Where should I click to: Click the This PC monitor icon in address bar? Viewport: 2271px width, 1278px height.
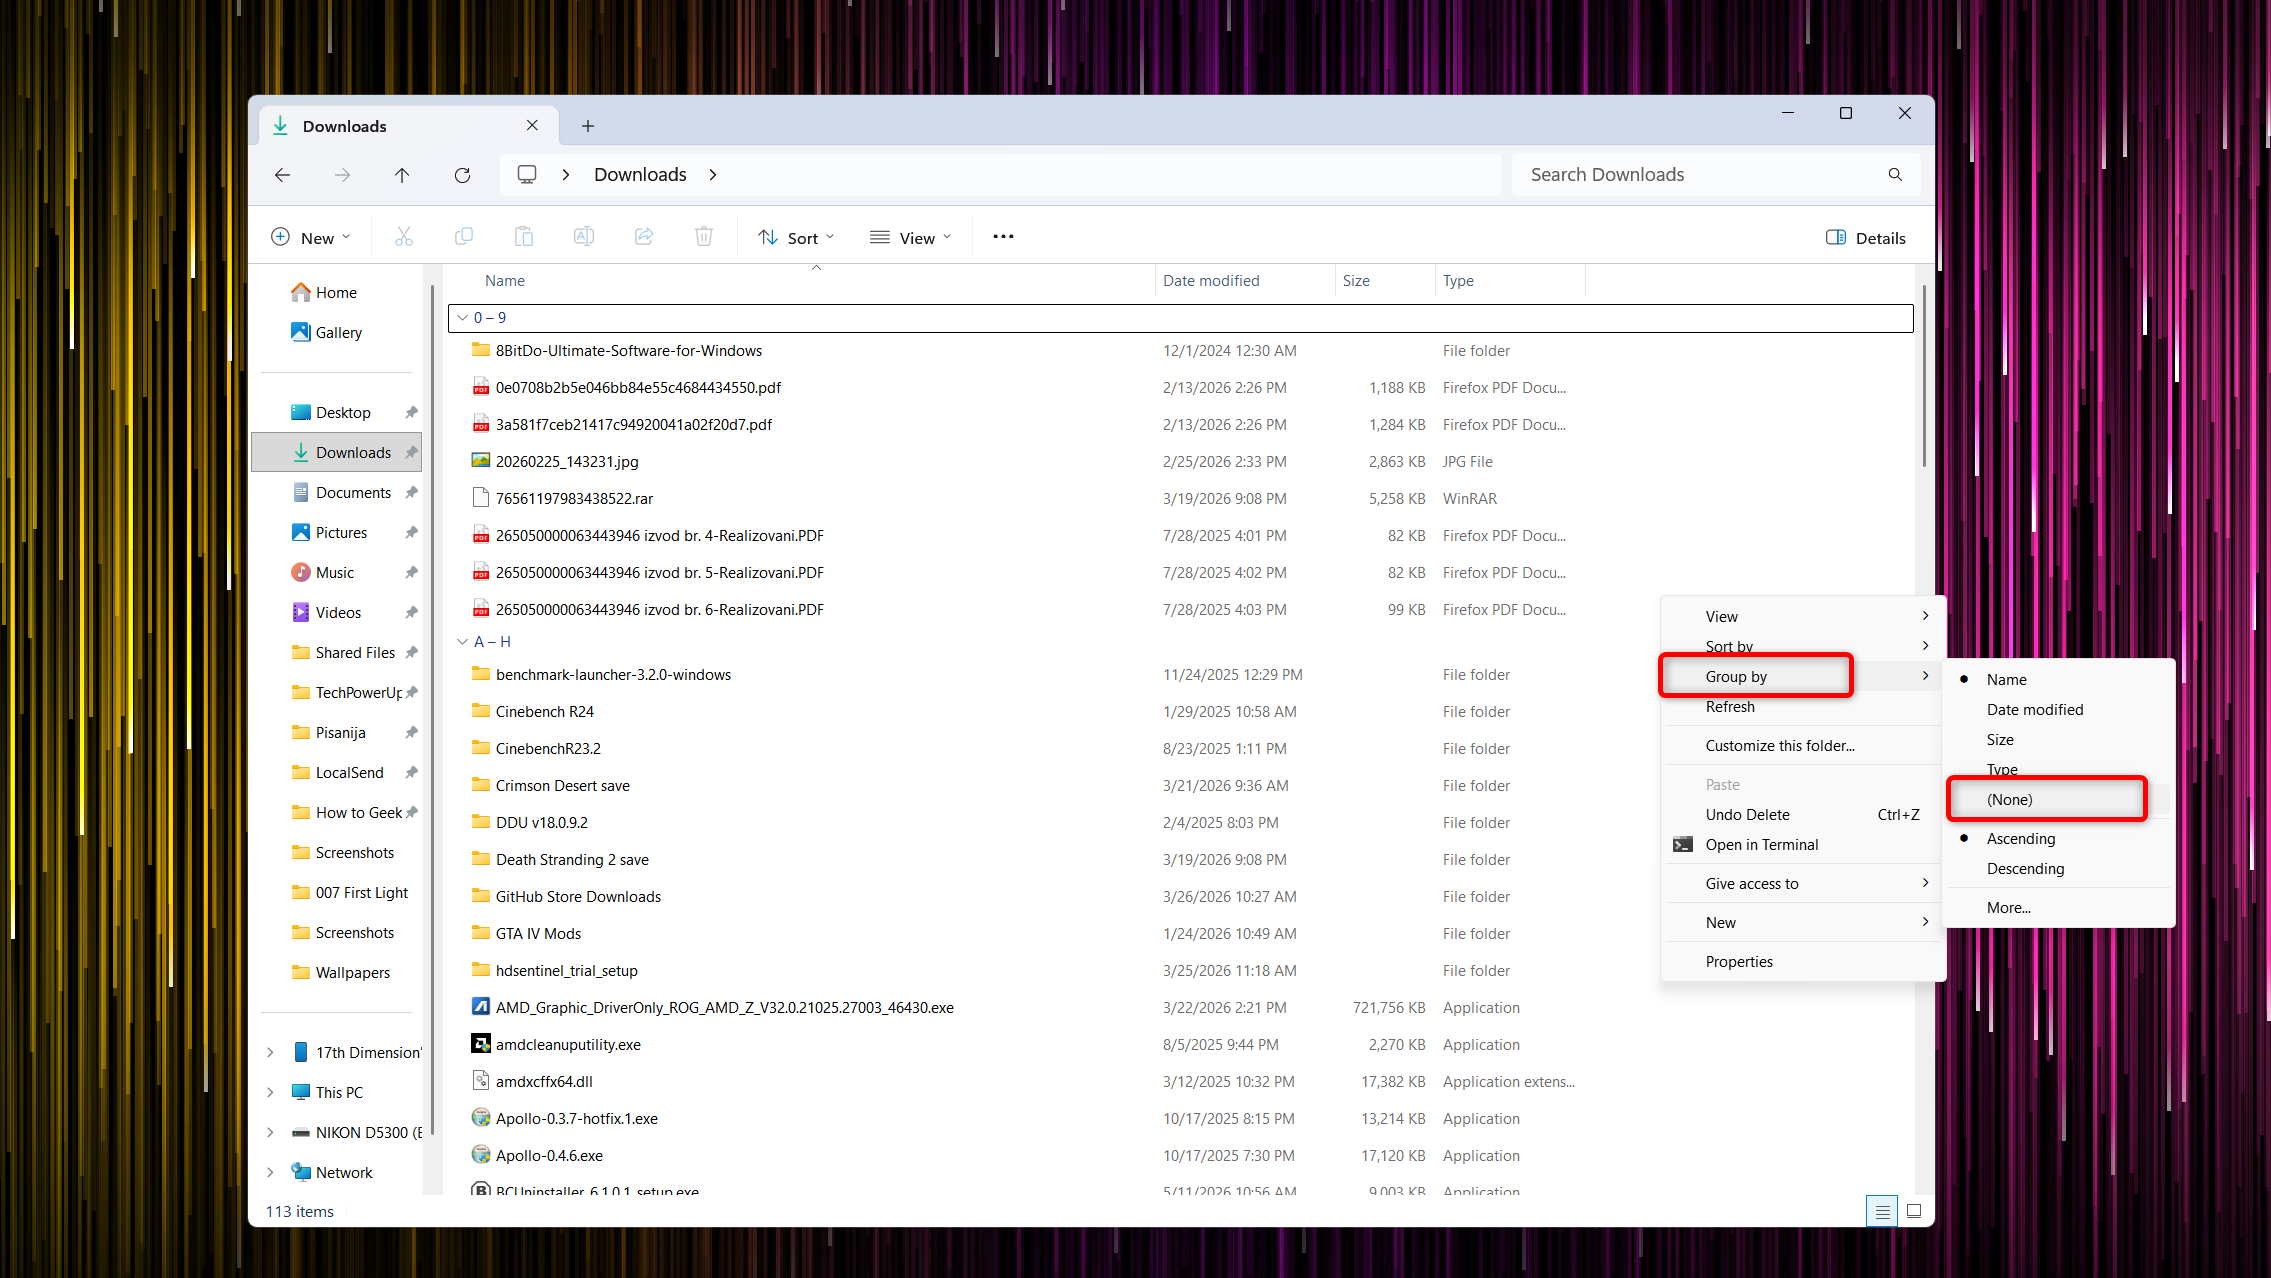(527, 175)
